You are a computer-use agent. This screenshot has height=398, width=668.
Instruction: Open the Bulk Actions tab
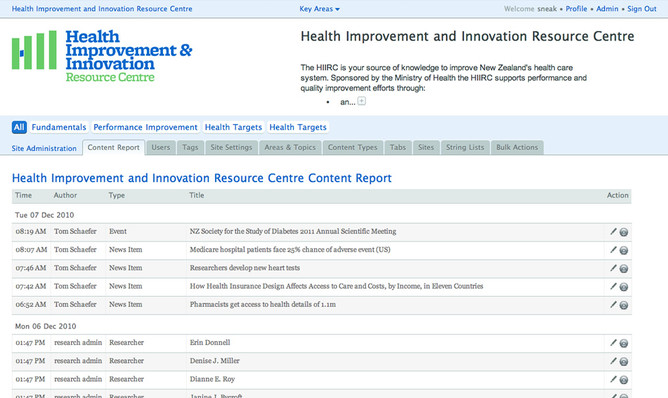(517, 147)
